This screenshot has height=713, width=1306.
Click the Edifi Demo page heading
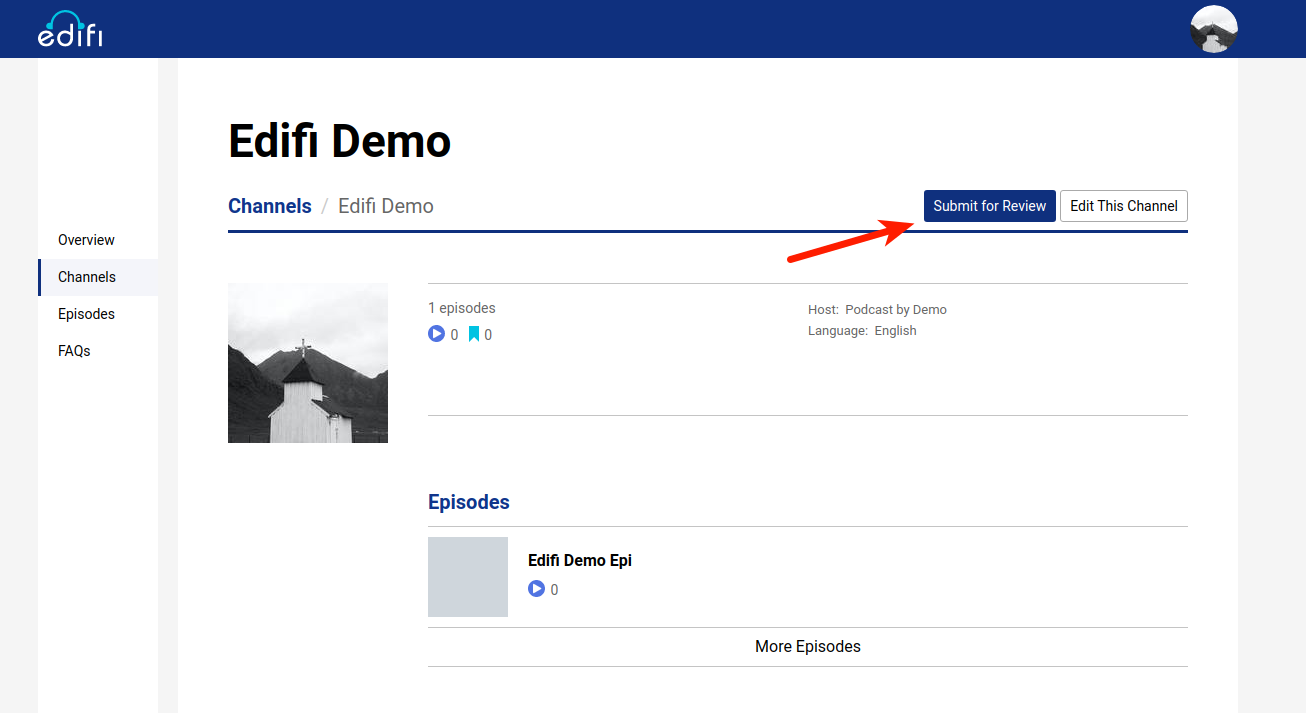click(x=340, y=141)
